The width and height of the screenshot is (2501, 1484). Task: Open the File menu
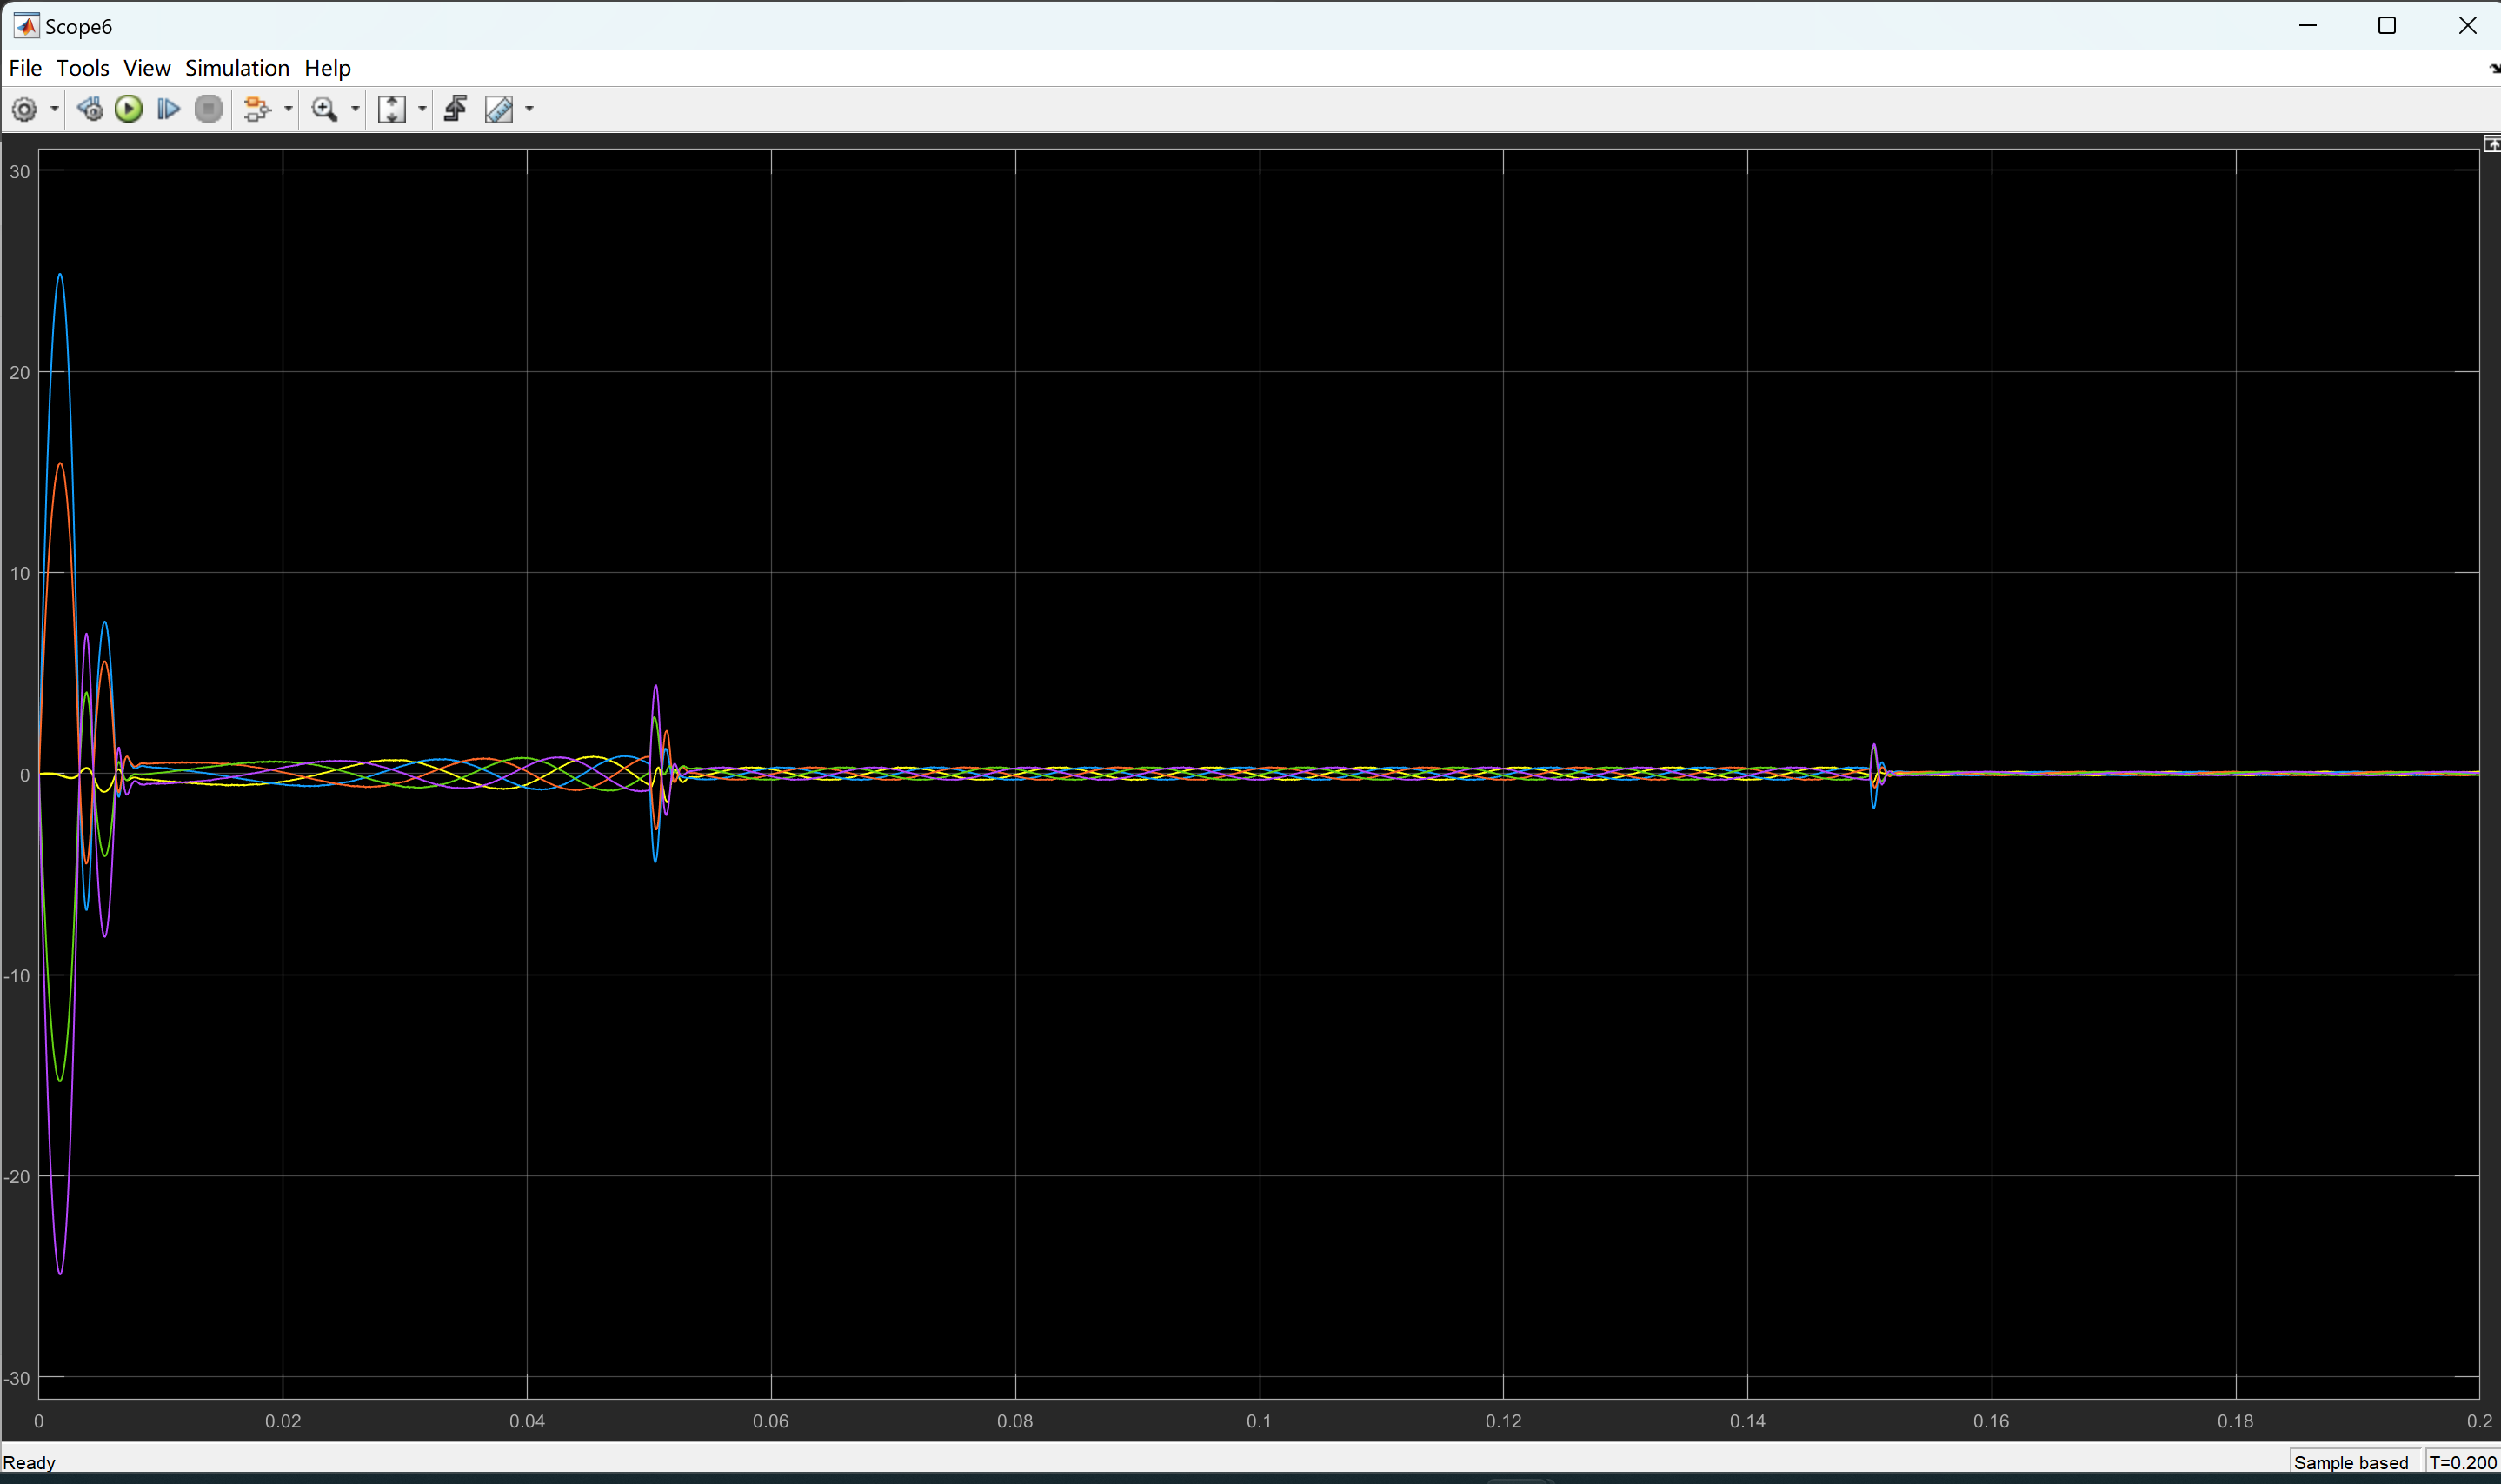pos(25,68)
